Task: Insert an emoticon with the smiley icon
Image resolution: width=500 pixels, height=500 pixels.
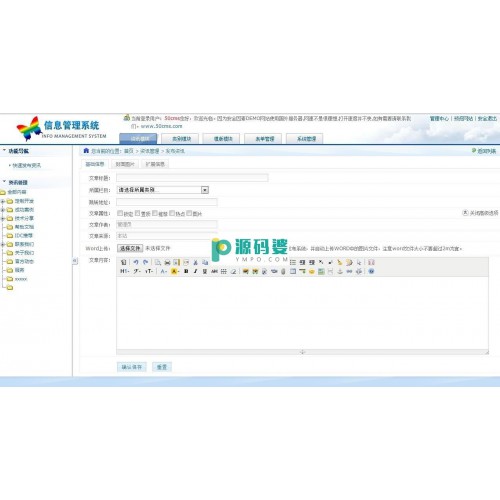Action: pos(312,271)
